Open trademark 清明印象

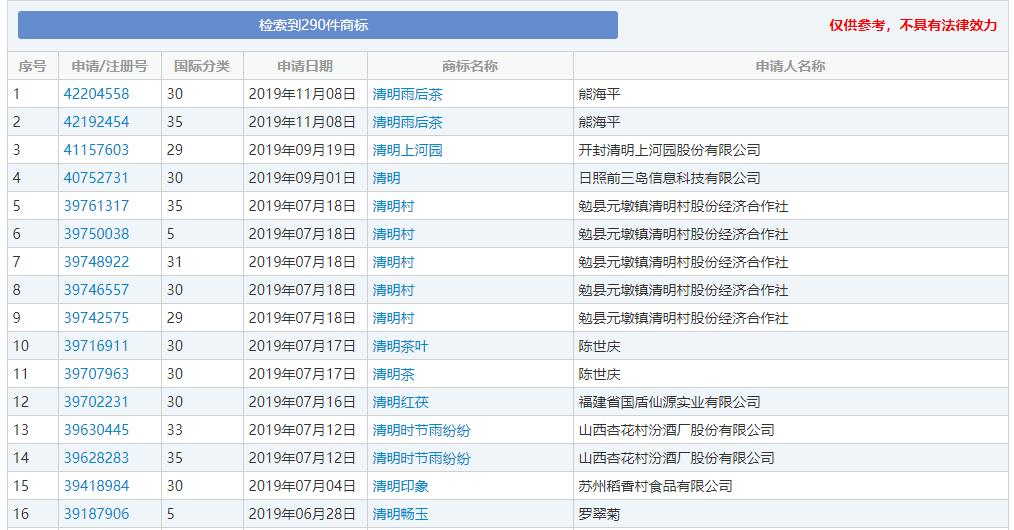400,486
